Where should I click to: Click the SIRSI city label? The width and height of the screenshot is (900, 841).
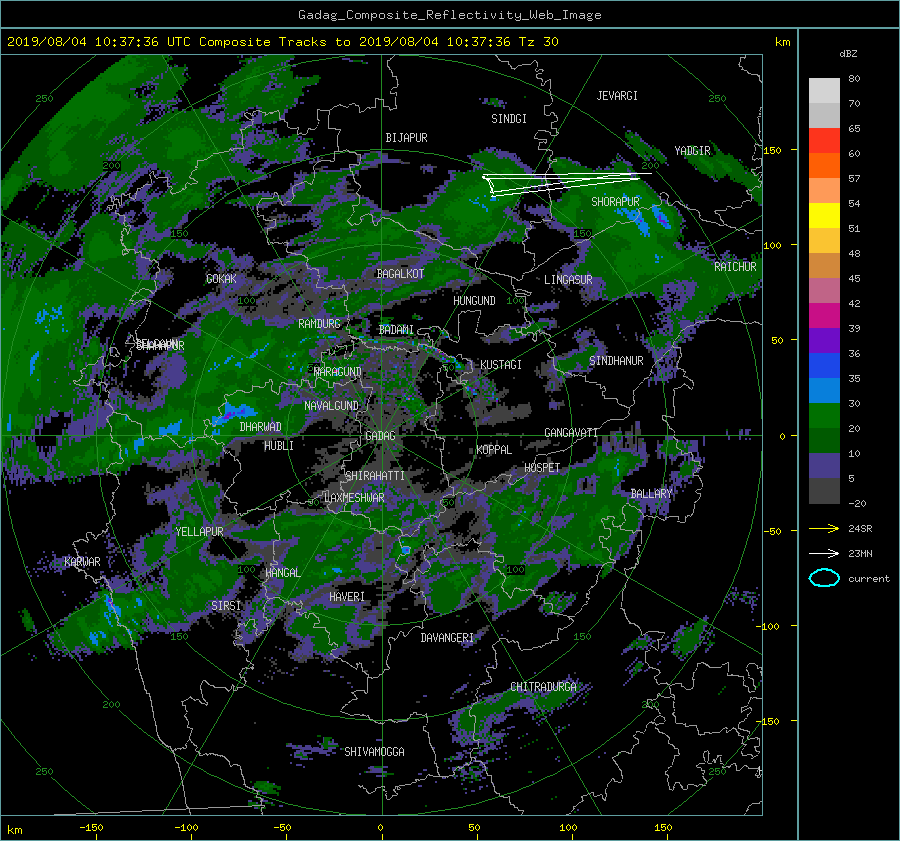pyautogui.click(x=226, y=606)
